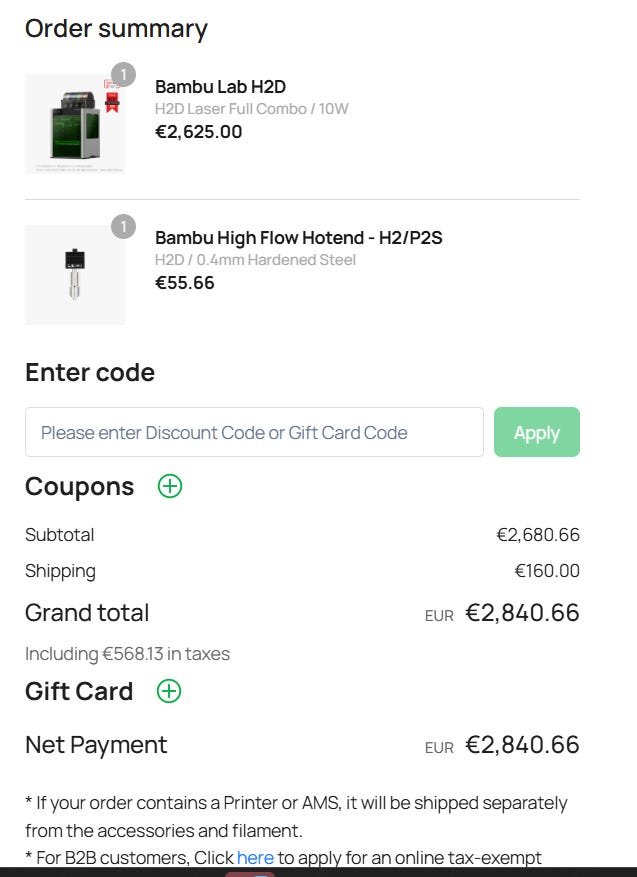Click the Coupons section heading

[x=79, y=487]
